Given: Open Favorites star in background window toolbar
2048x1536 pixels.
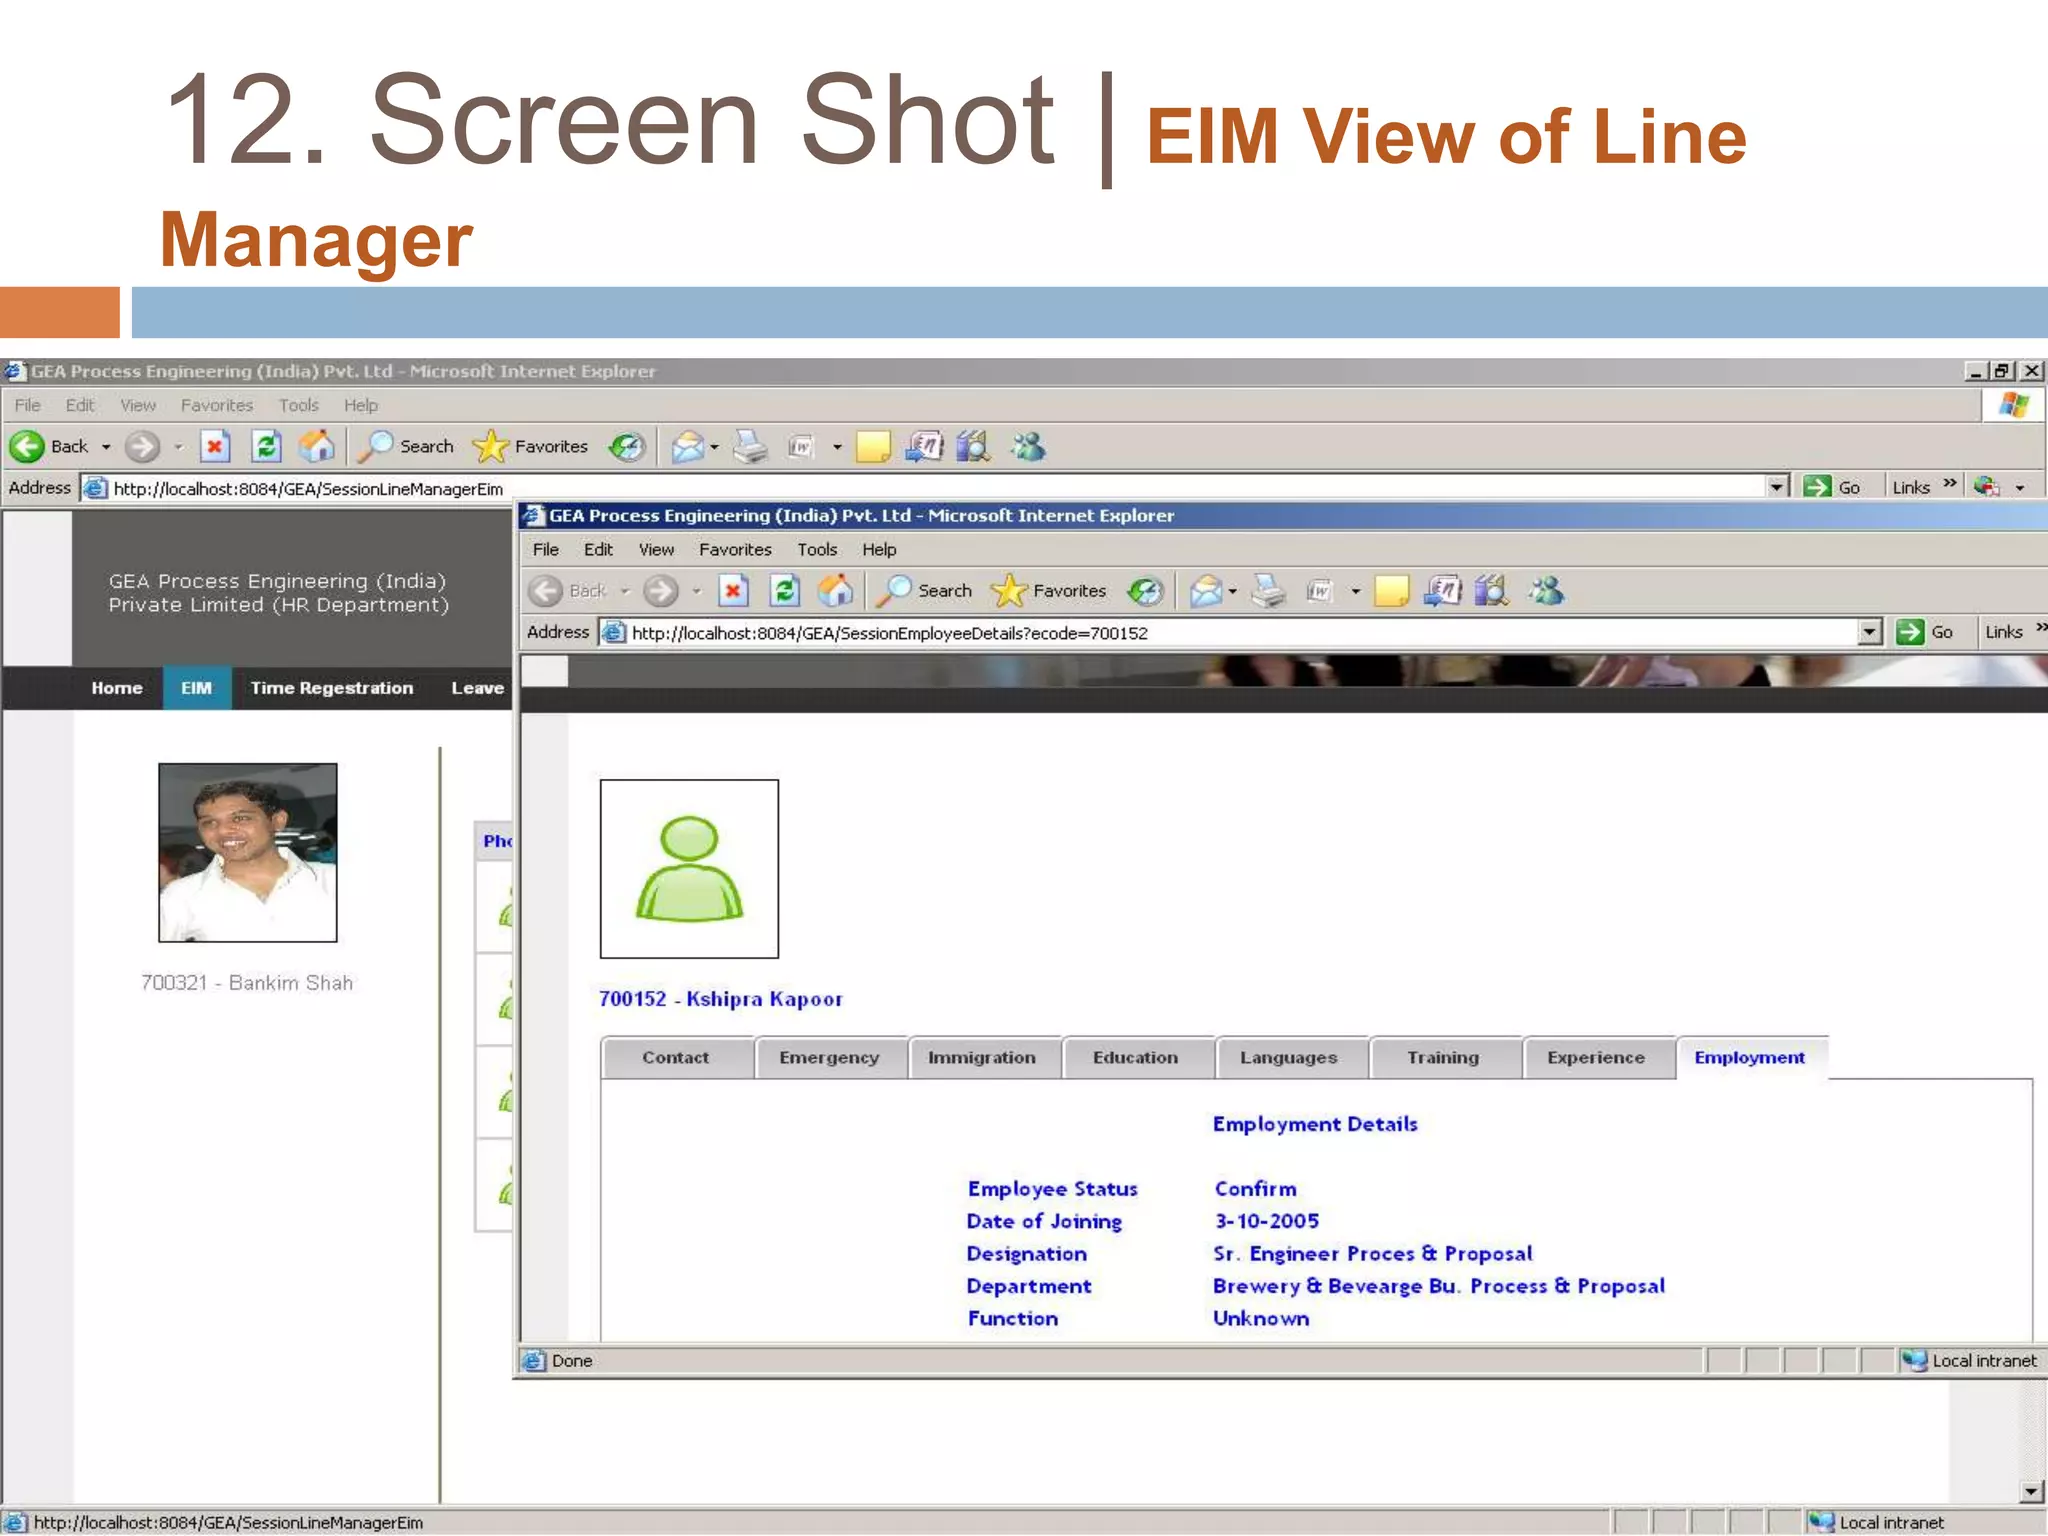Looking at the screenshot, I should tap(491, 447).
